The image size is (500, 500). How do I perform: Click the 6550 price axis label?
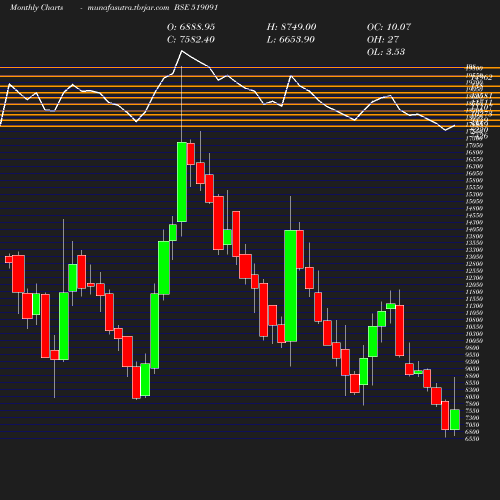(472, 439)
